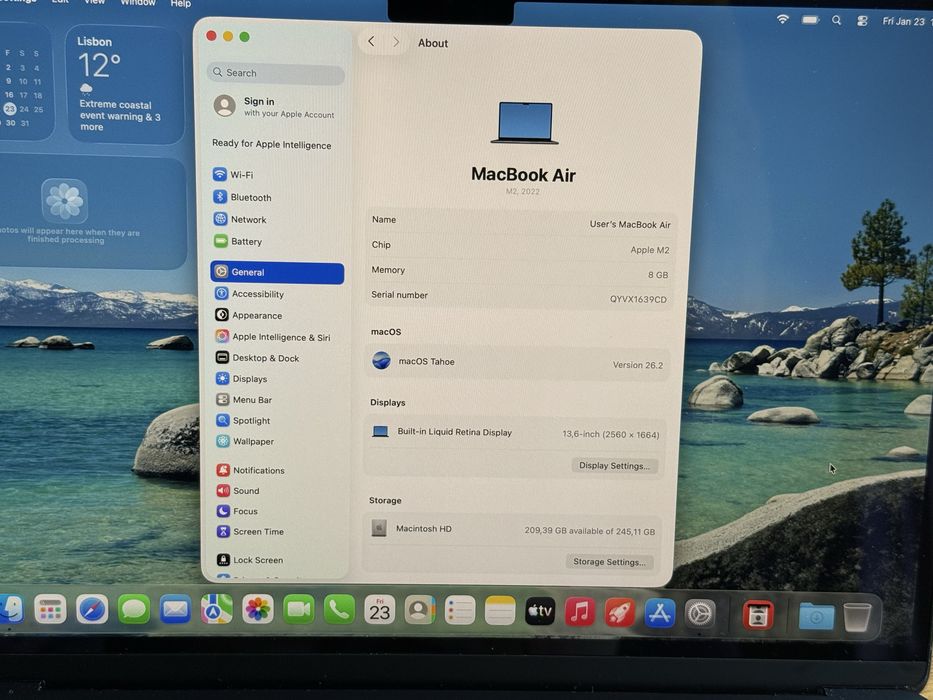
Task: Open the Trash in the Dock
Action: click(857, 618)
